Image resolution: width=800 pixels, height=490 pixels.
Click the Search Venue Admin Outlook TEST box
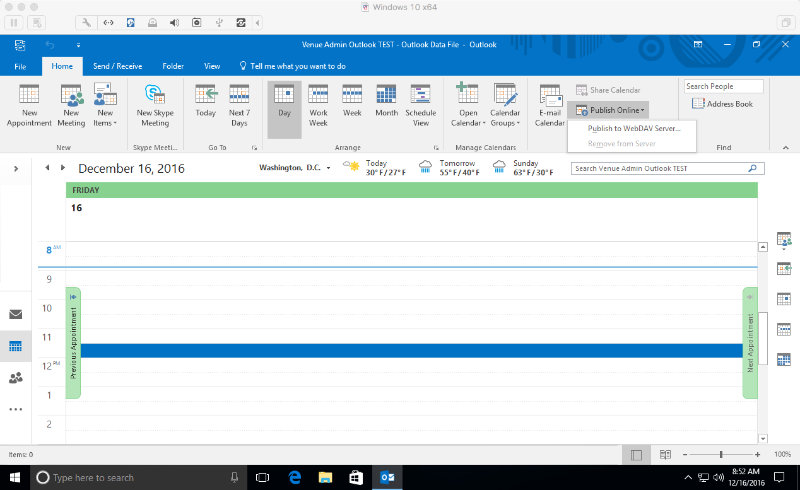point(667,168)
